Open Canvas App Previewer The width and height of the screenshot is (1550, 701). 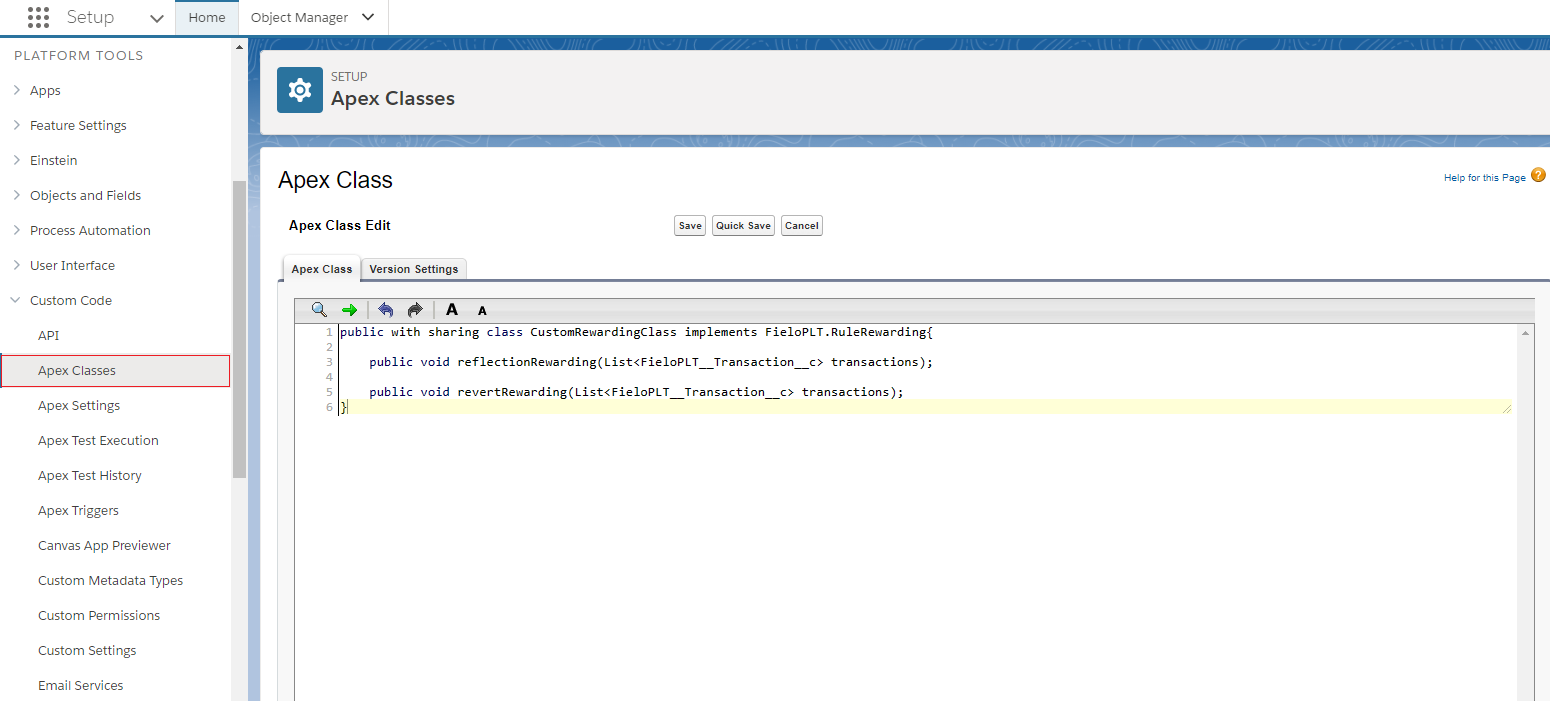pos(104,545)
